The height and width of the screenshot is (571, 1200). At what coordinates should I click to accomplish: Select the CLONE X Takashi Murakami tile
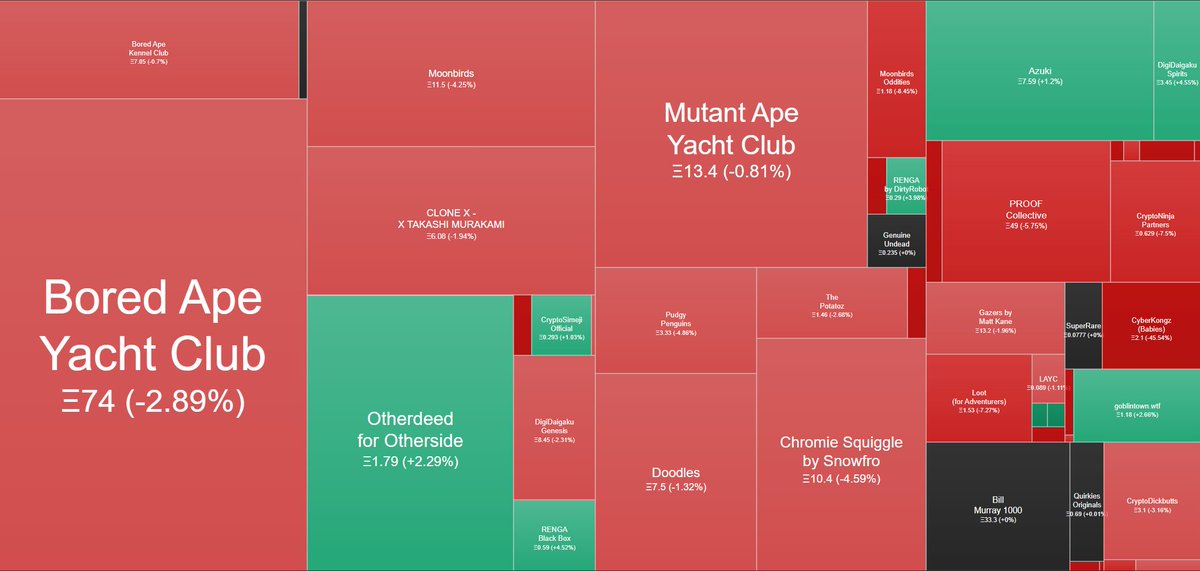pos(451,221)
